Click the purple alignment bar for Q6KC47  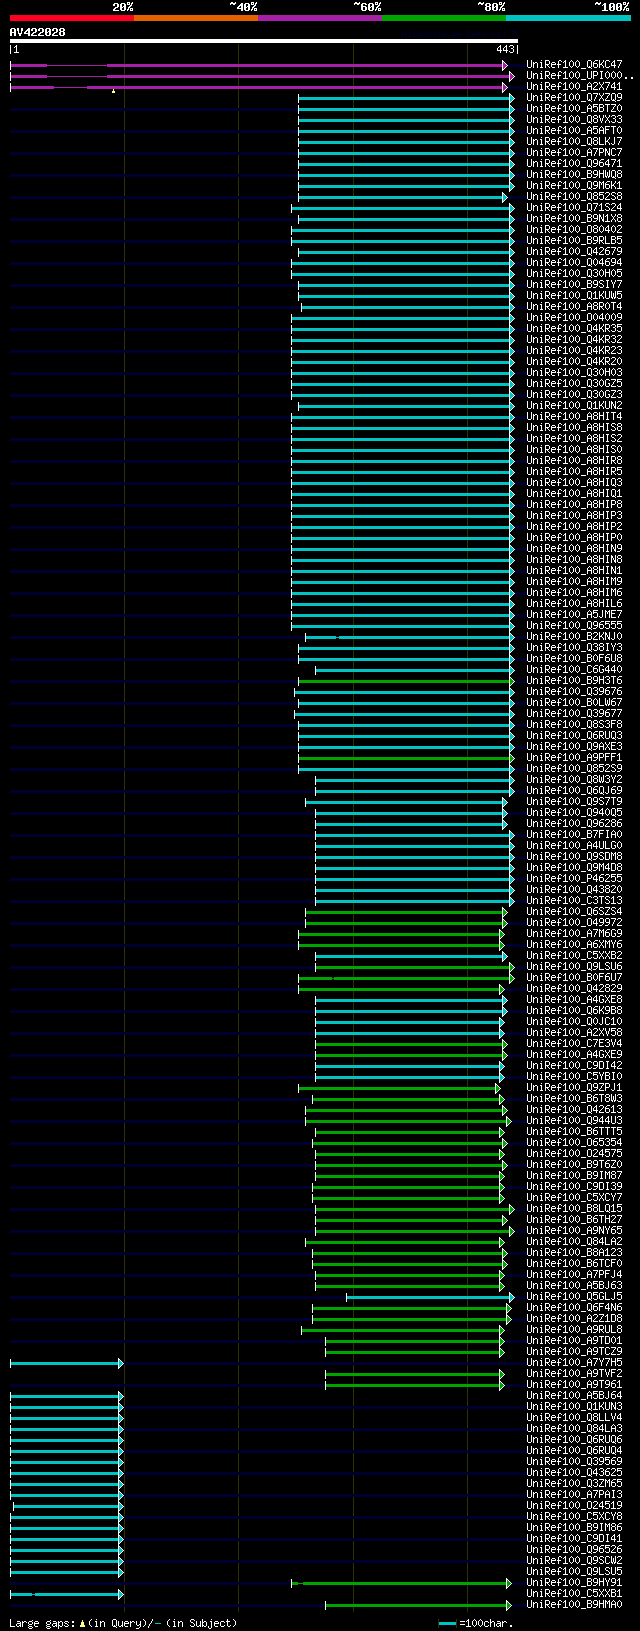(x=259, y=65)
